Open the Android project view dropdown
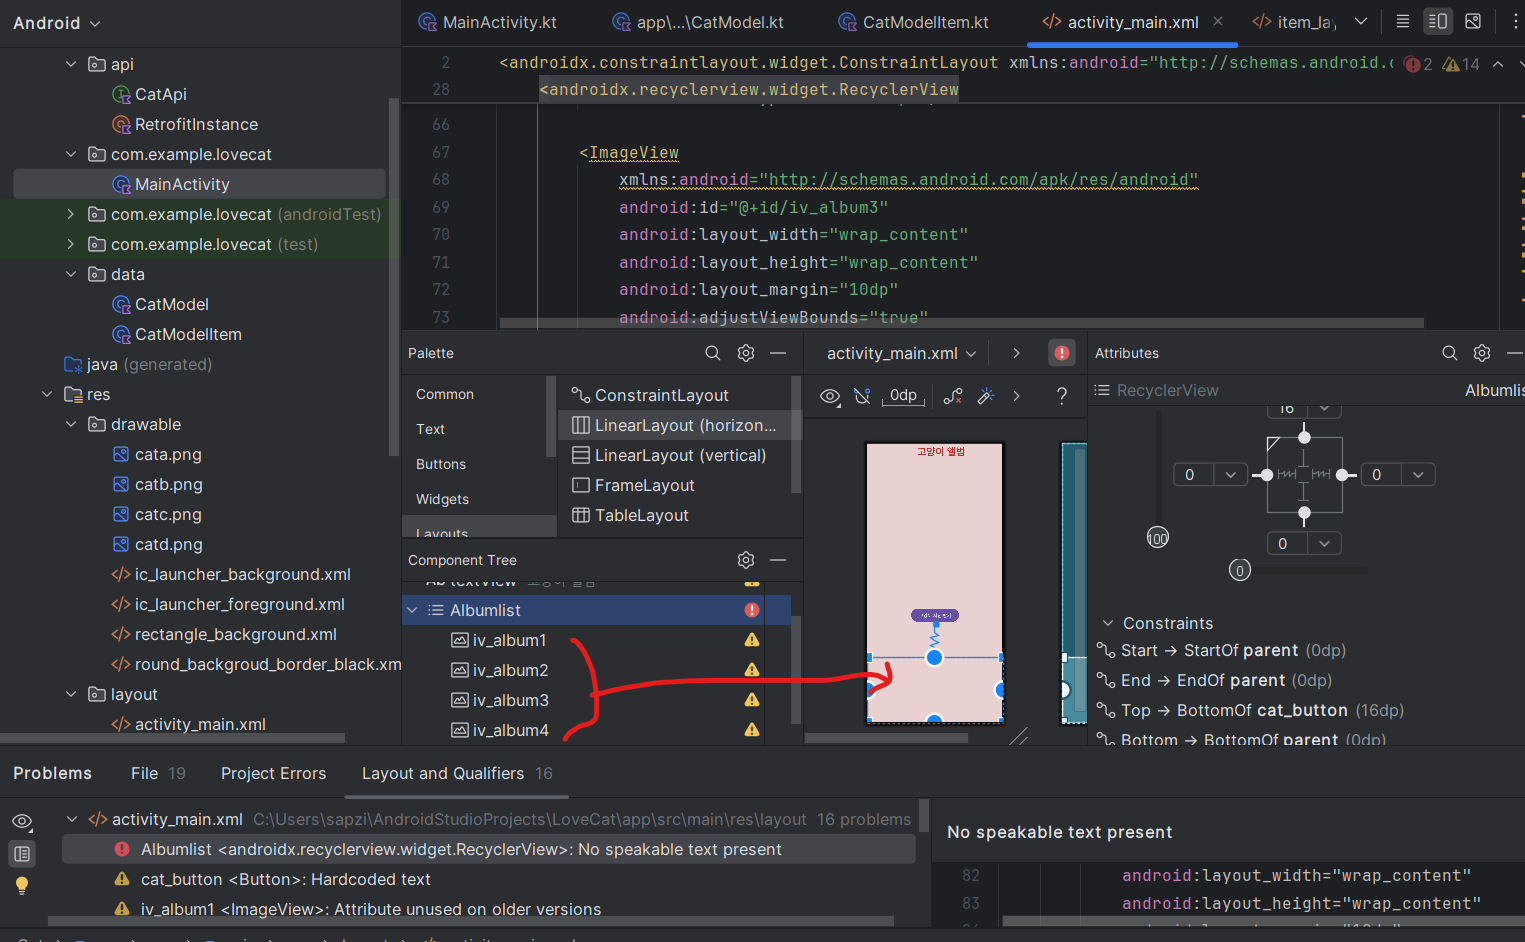The image size is (1525, 942). [x=57, y=23]
